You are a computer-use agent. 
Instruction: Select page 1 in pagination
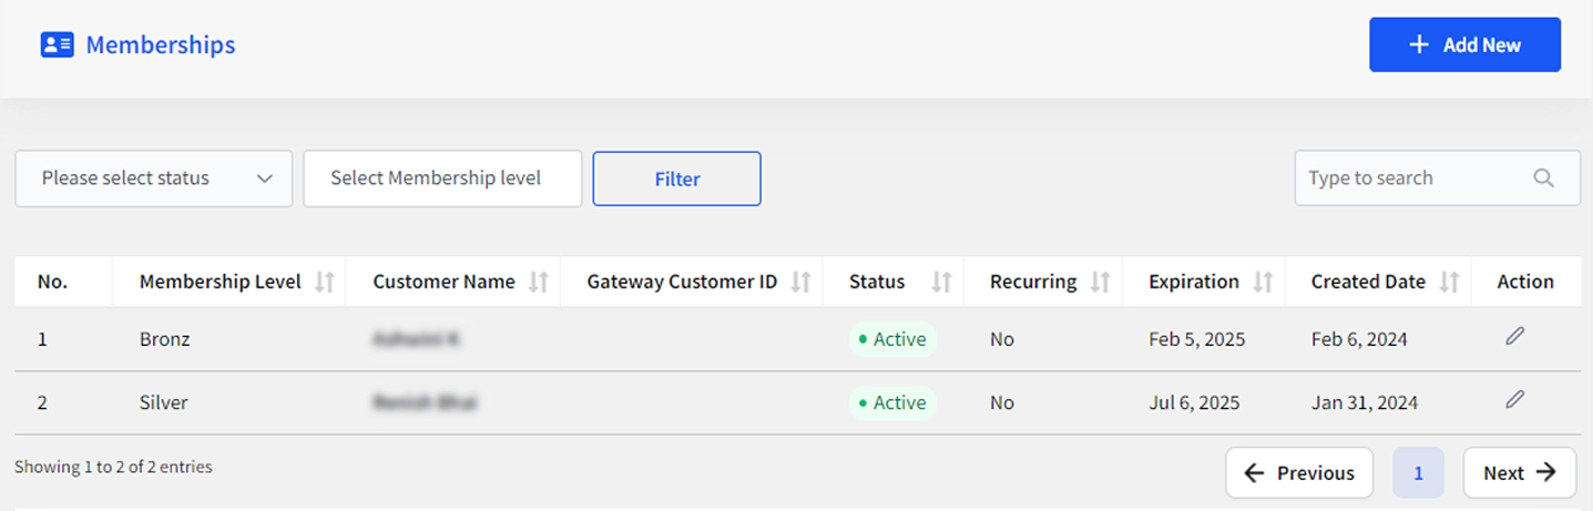pyautogui.click(x=1417, y=473)
